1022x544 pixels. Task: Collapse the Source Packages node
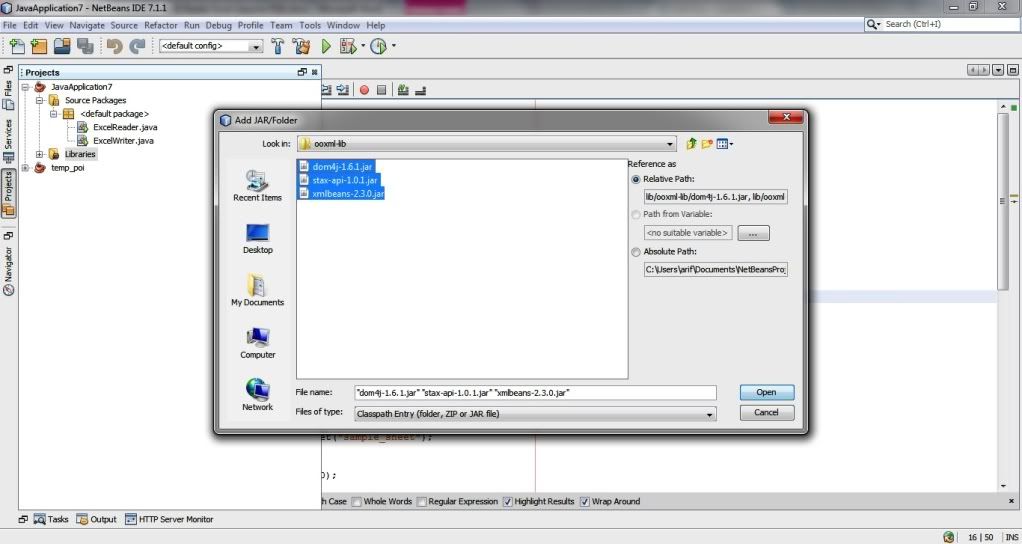pos(39,100)
